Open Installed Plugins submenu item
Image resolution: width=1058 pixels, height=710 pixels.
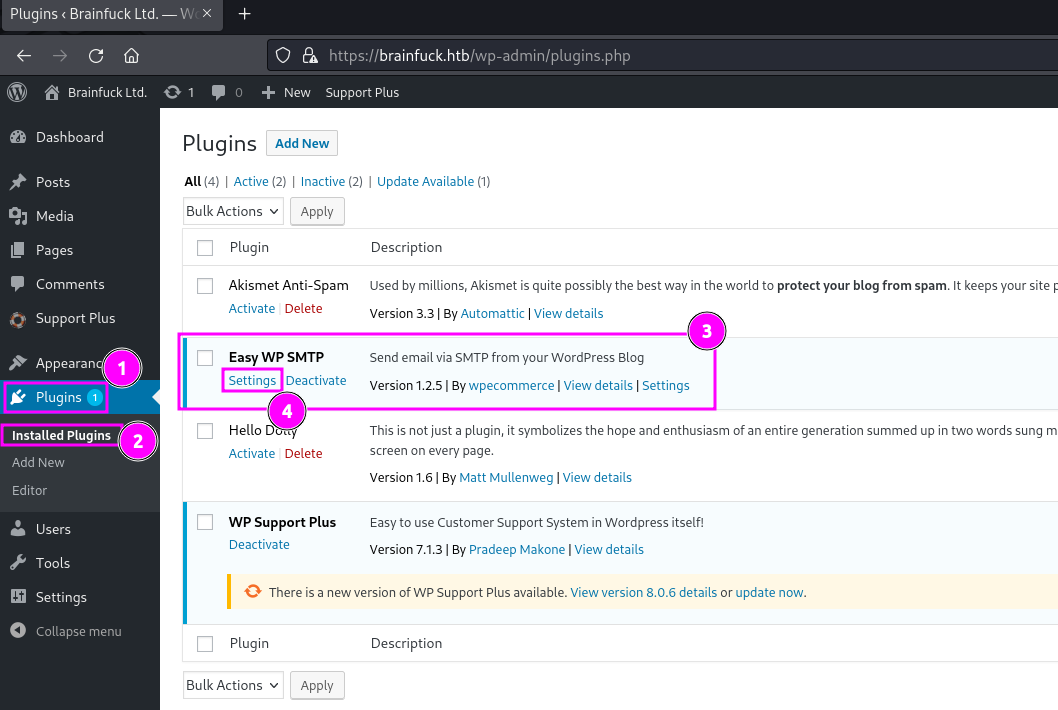(x=61, y=435)
